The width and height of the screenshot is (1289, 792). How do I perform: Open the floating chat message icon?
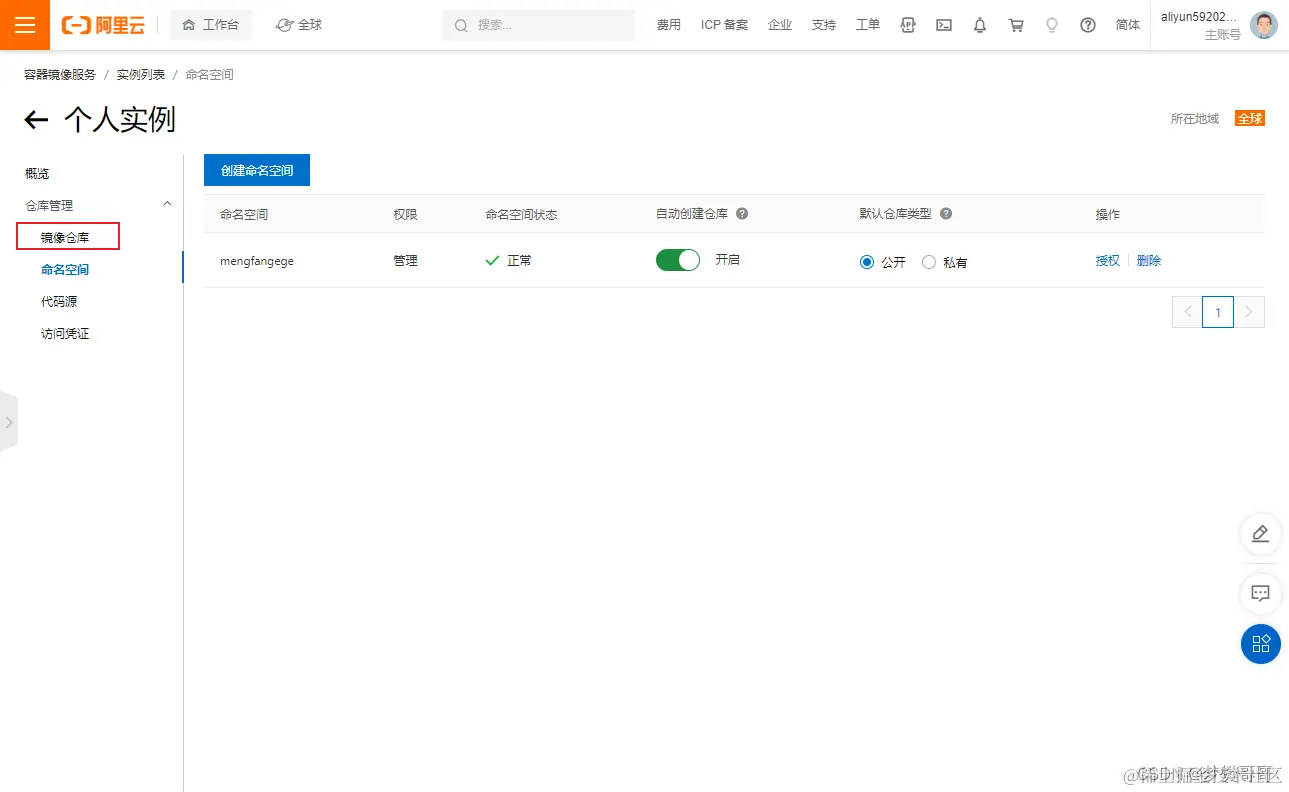click(x=1260, y=594)
